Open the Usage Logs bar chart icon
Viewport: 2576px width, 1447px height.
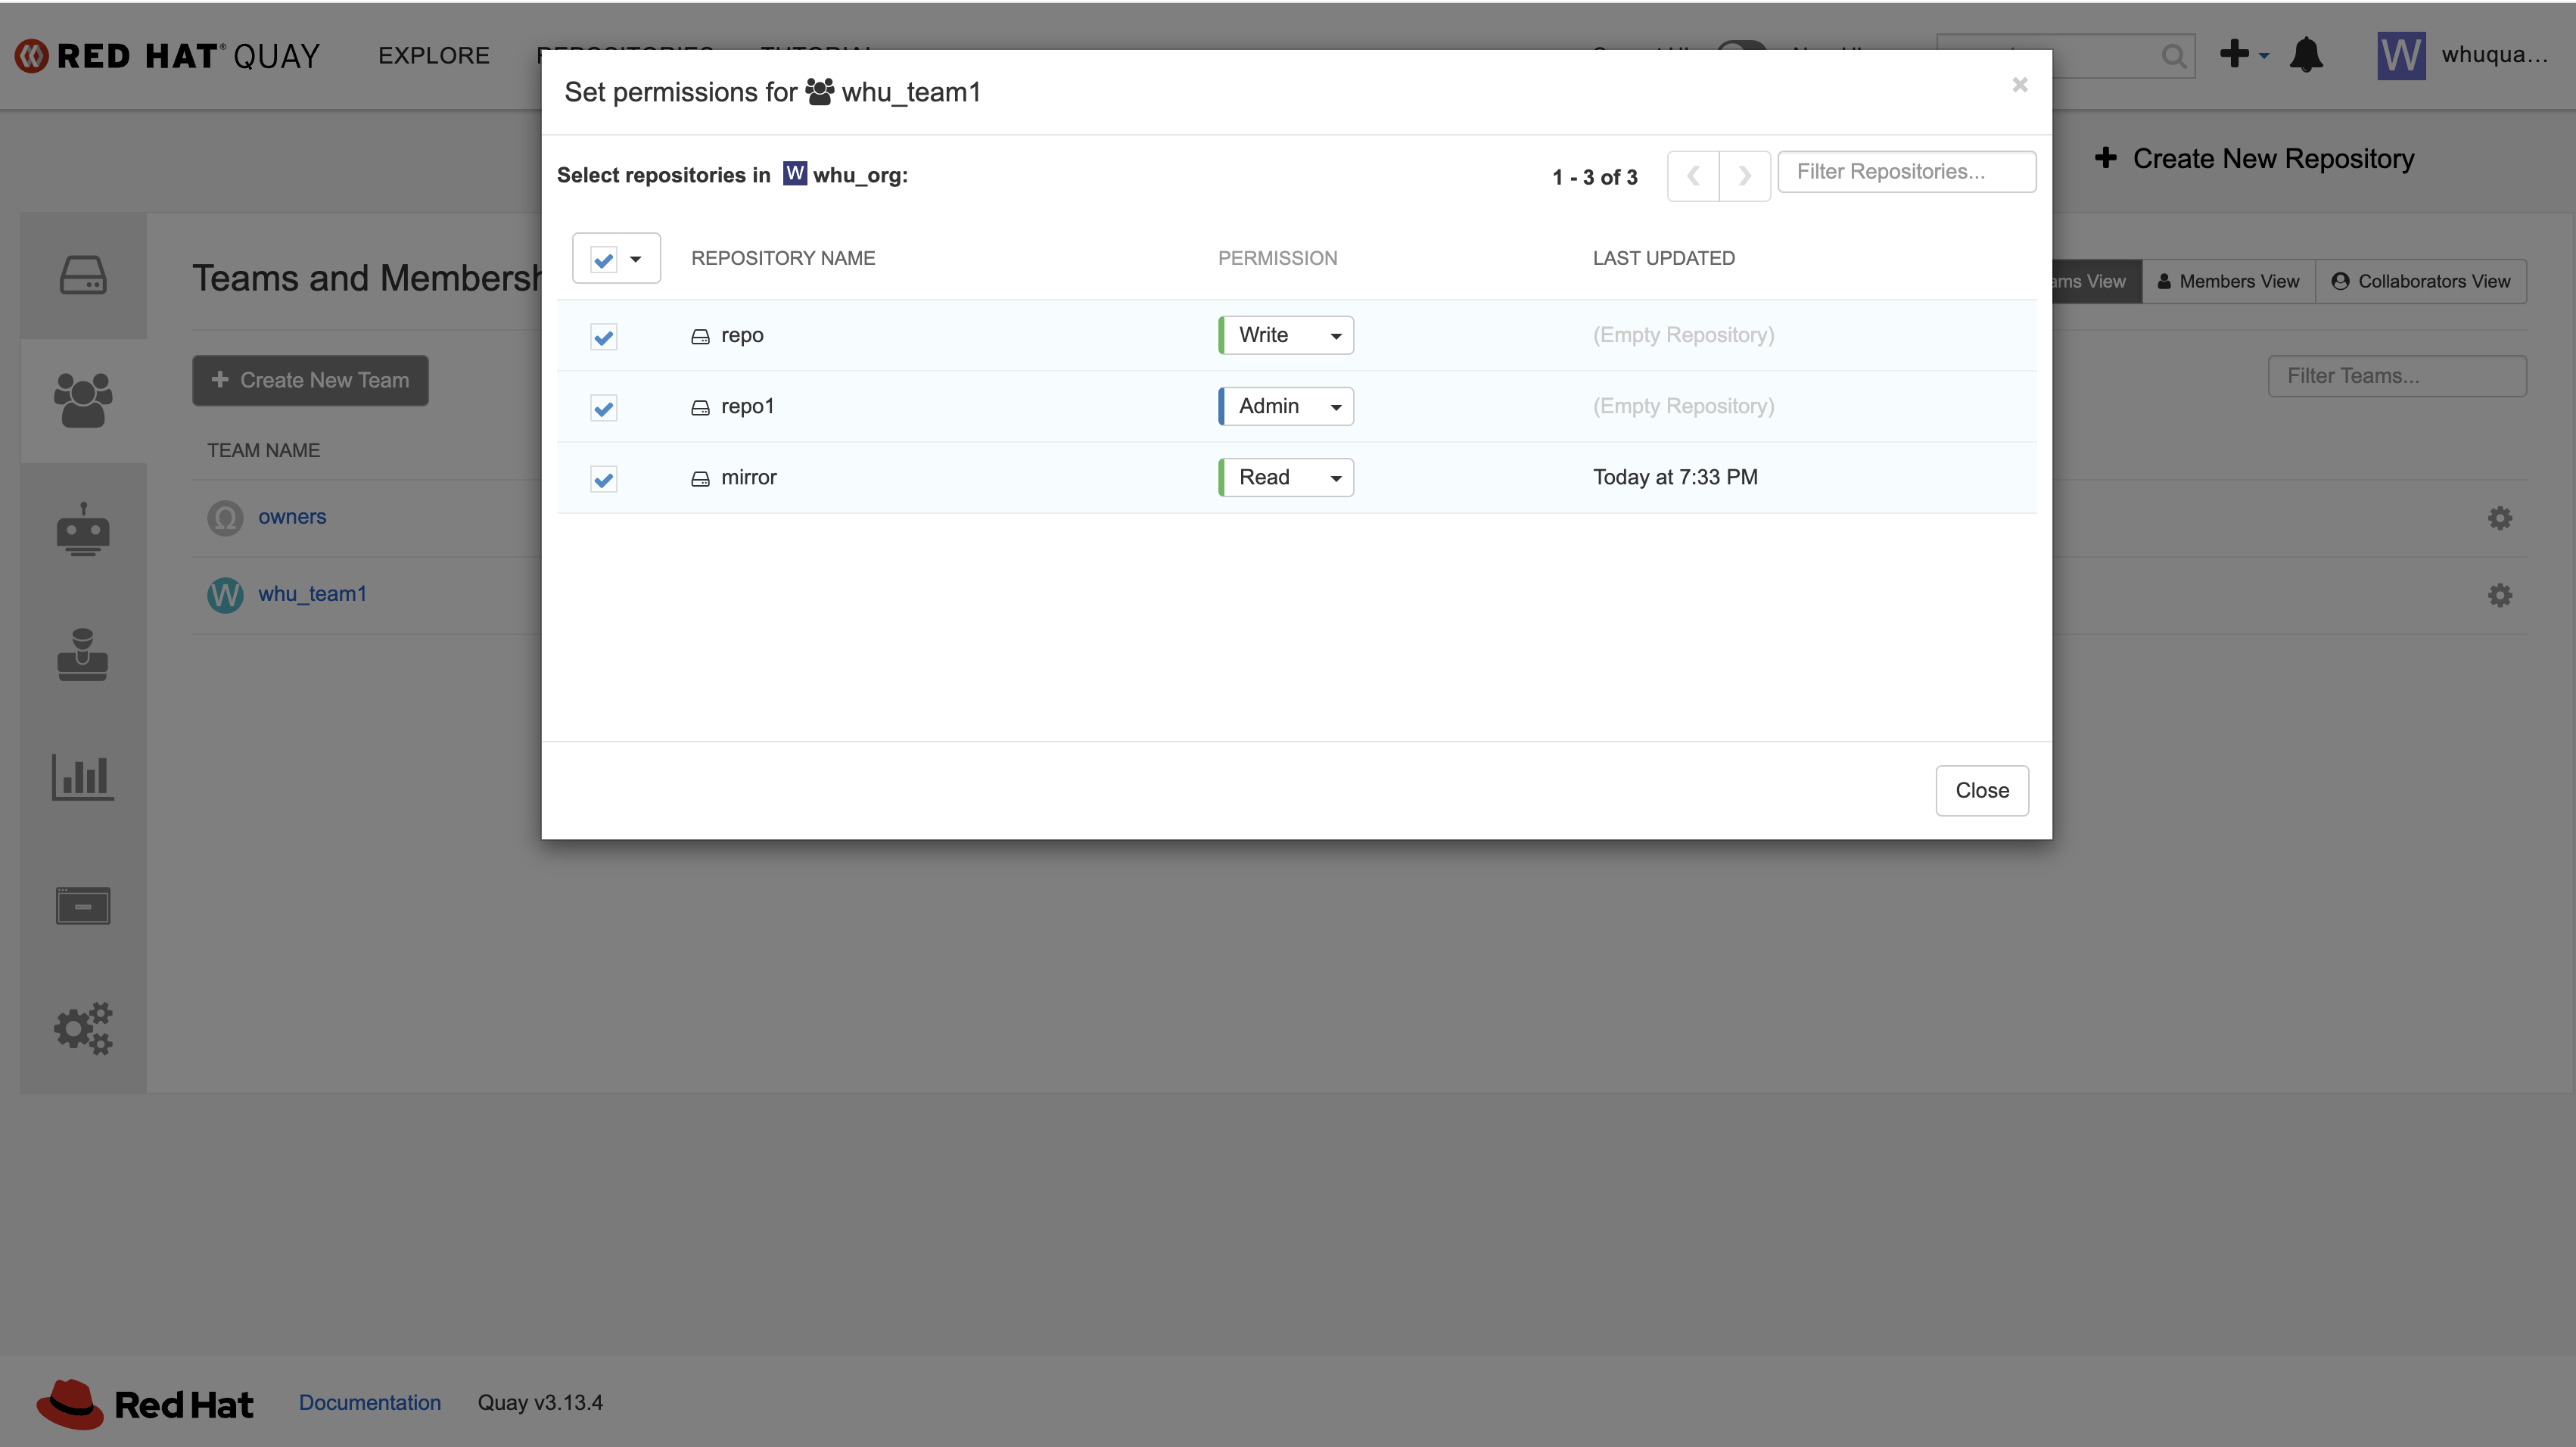(x=83, y=777)
